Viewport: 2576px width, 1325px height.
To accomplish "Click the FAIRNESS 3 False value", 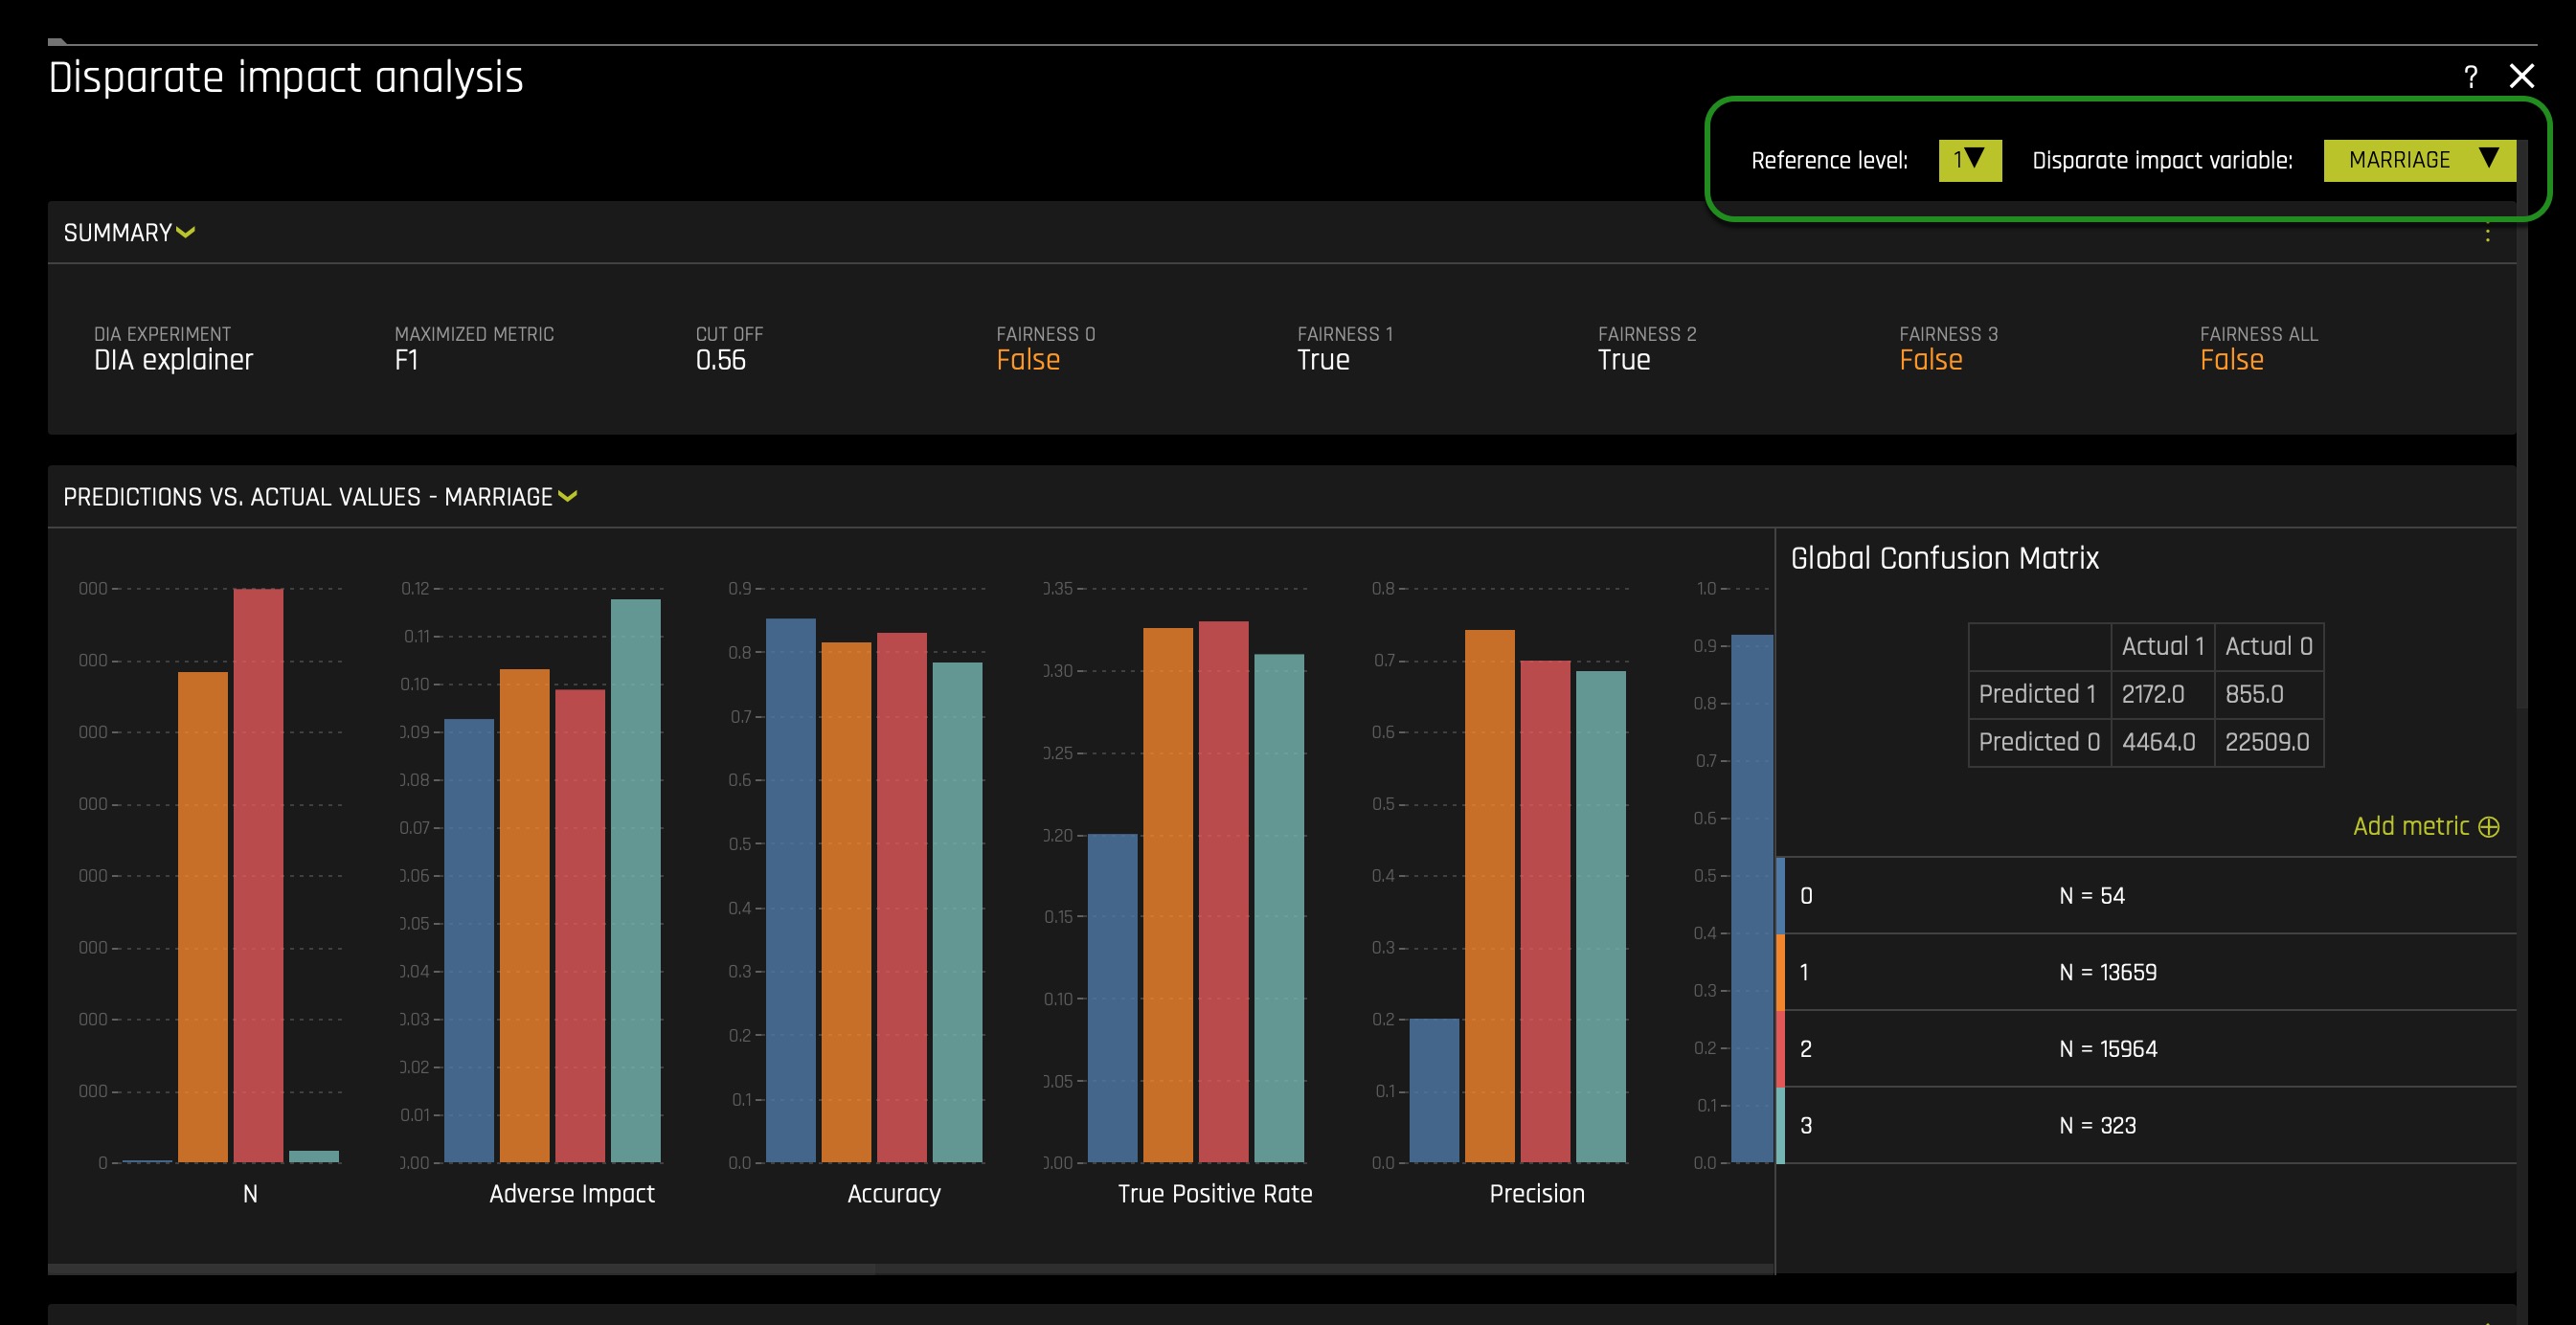I will pyautogui.click(x=1930, y=360).
